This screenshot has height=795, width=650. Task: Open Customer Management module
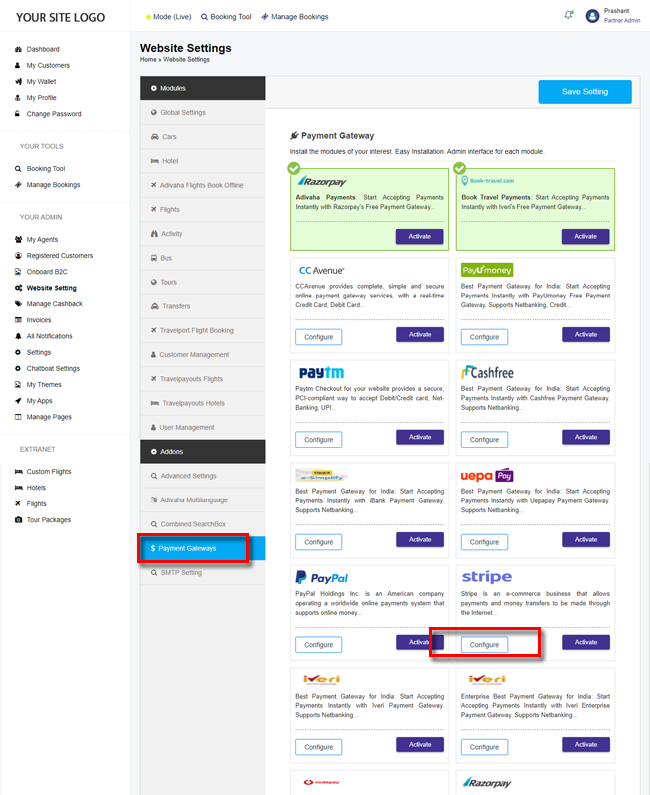(203, 355)
